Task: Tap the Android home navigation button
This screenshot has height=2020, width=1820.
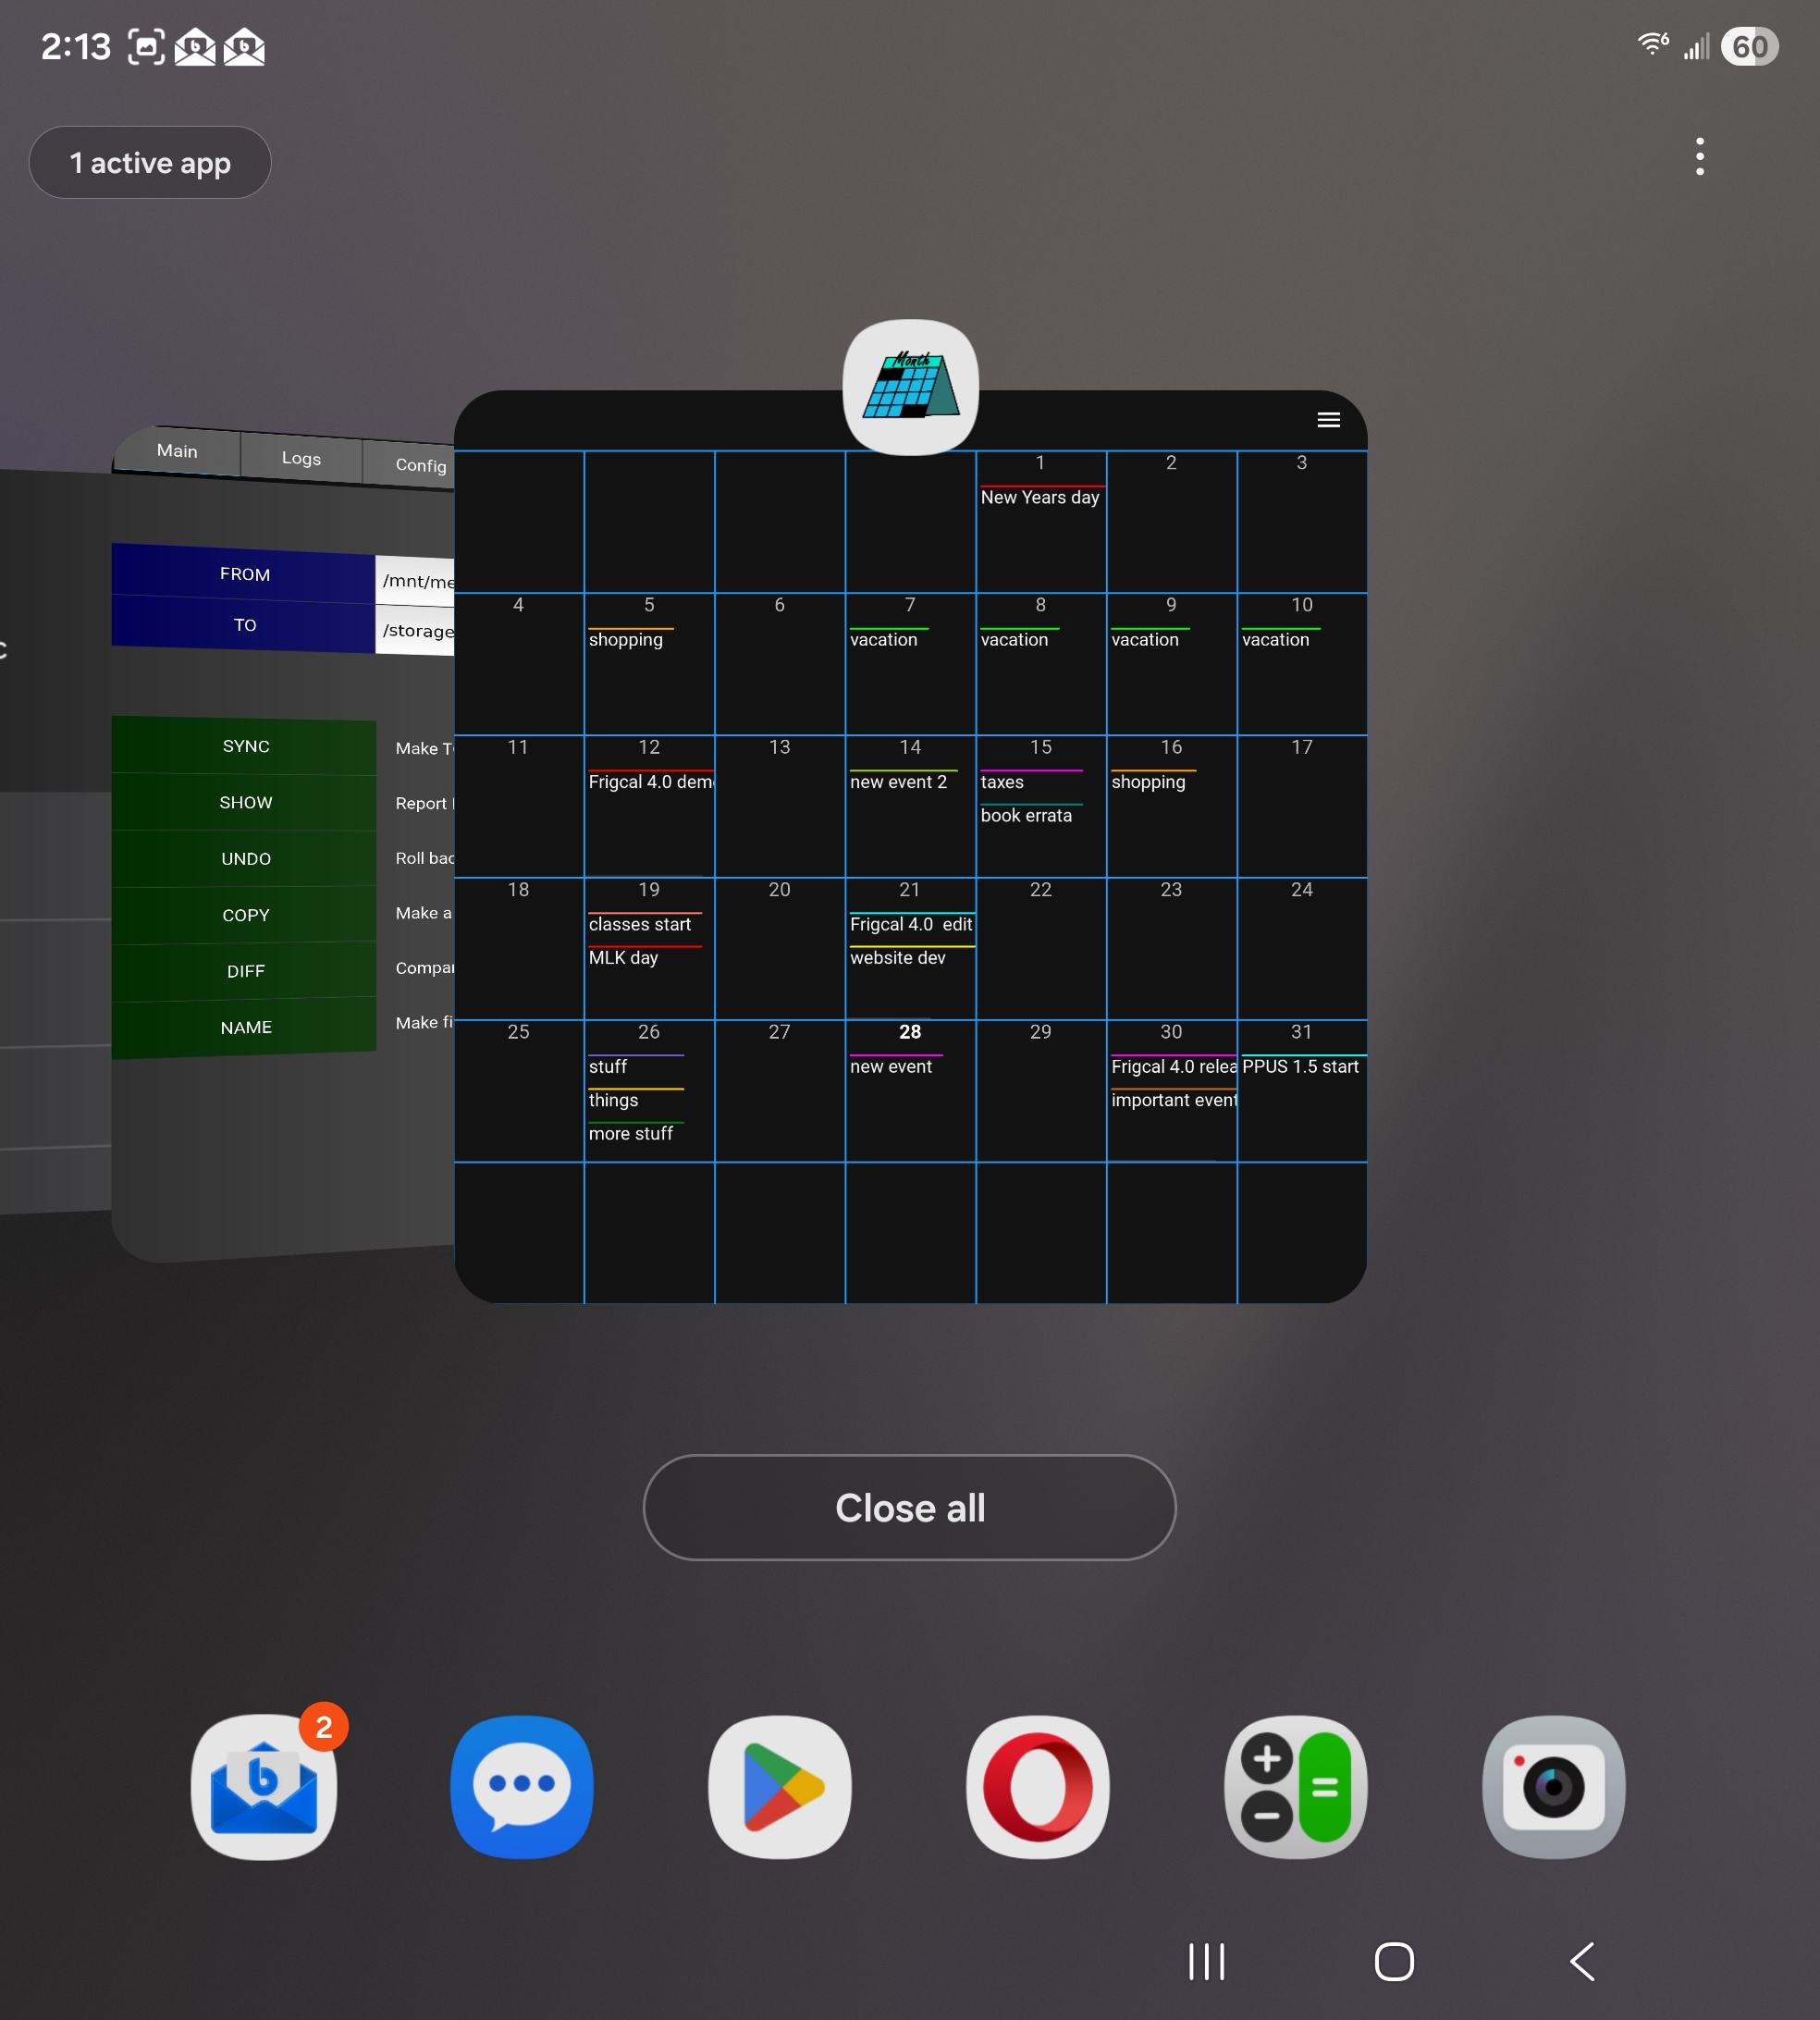Action: (x=1394, y=1961)
